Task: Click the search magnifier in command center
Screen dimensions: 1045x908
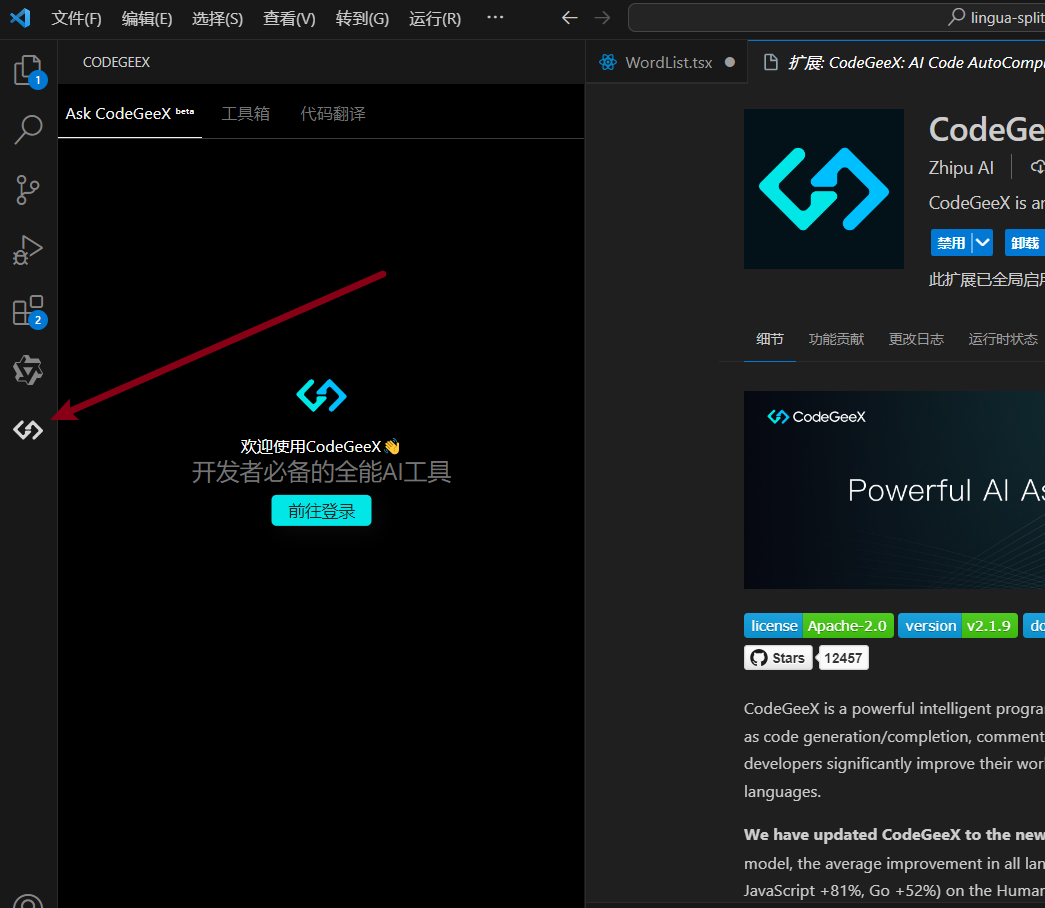Action: (956, 17)
